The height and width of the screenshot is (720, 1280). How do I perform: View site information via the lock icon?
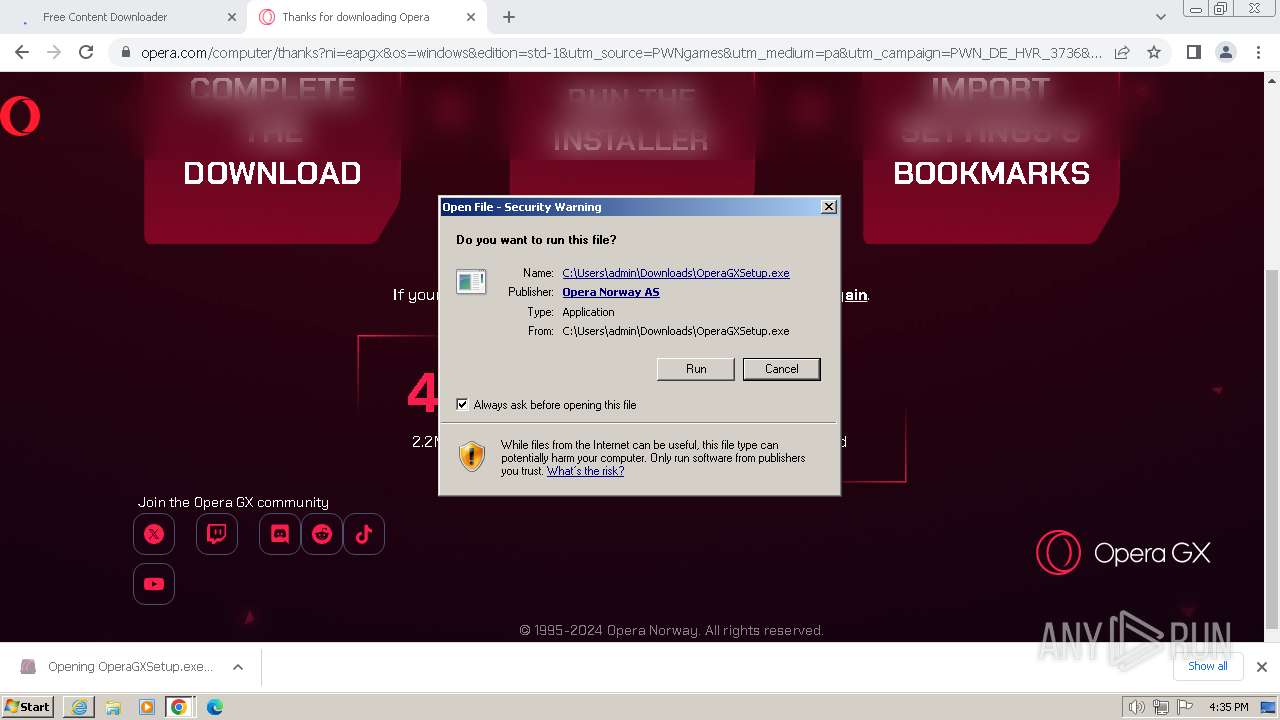(x=125, y=52)
